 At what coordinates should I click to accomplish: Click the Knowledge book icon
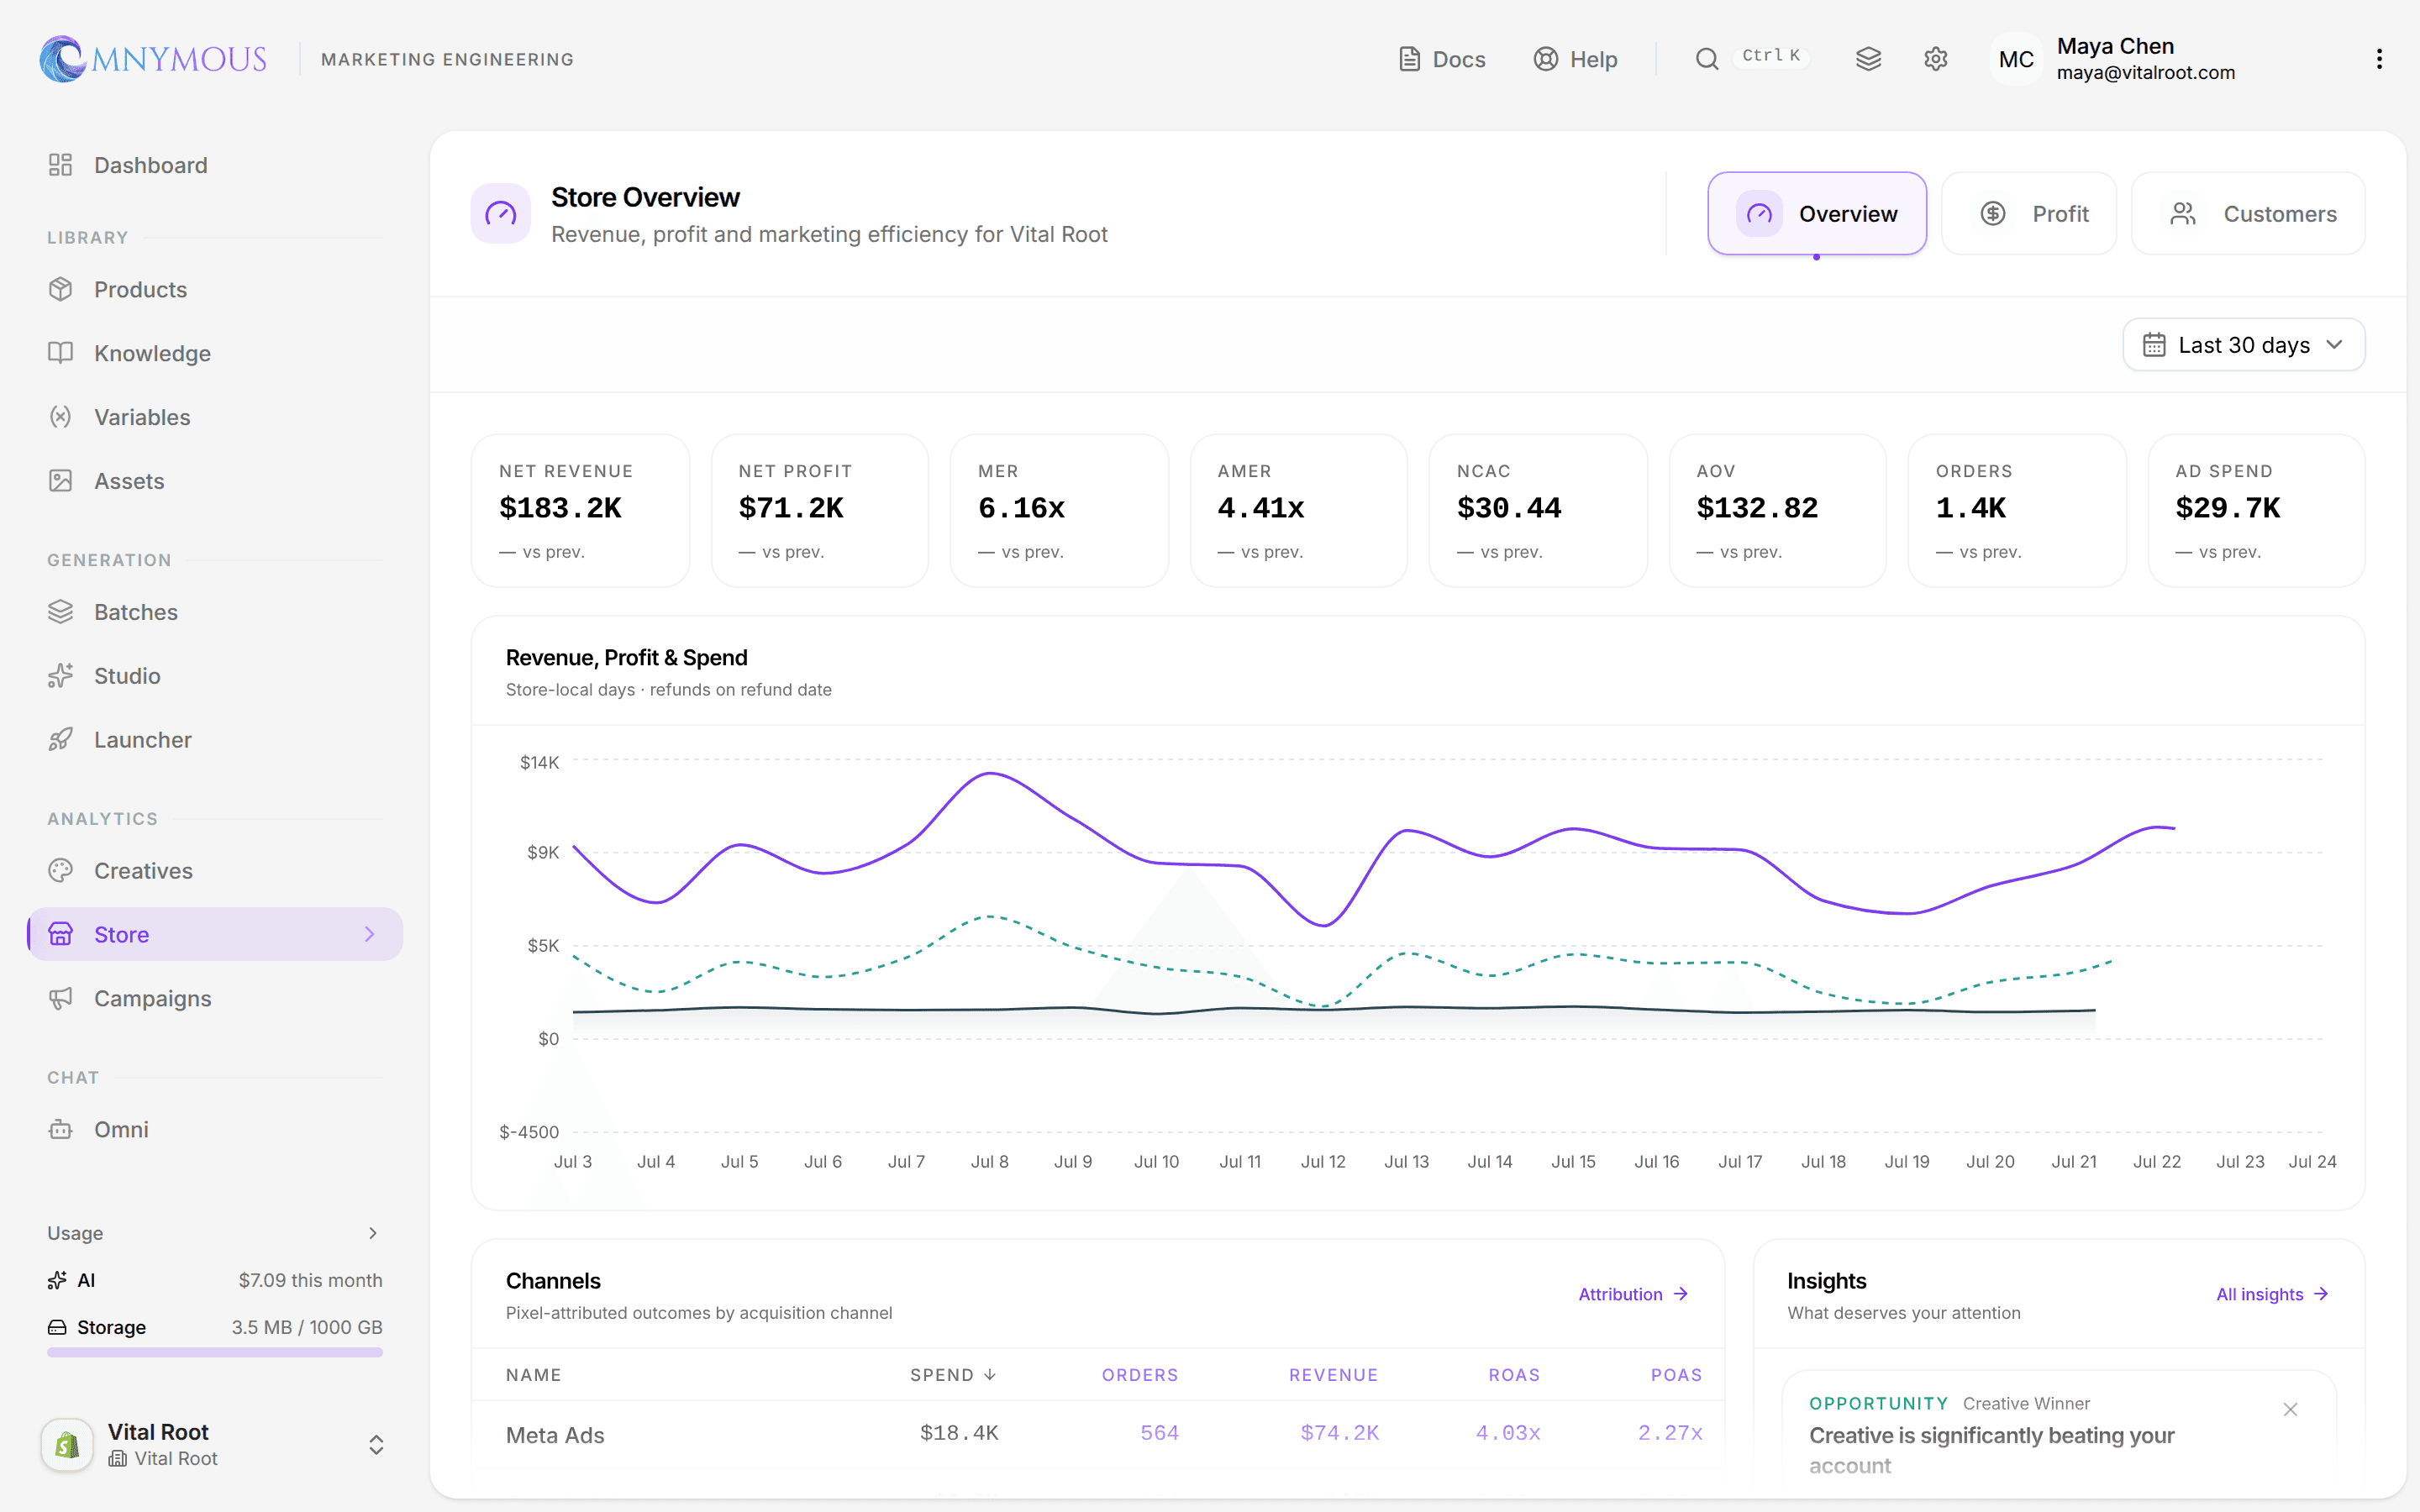[61, 353]
